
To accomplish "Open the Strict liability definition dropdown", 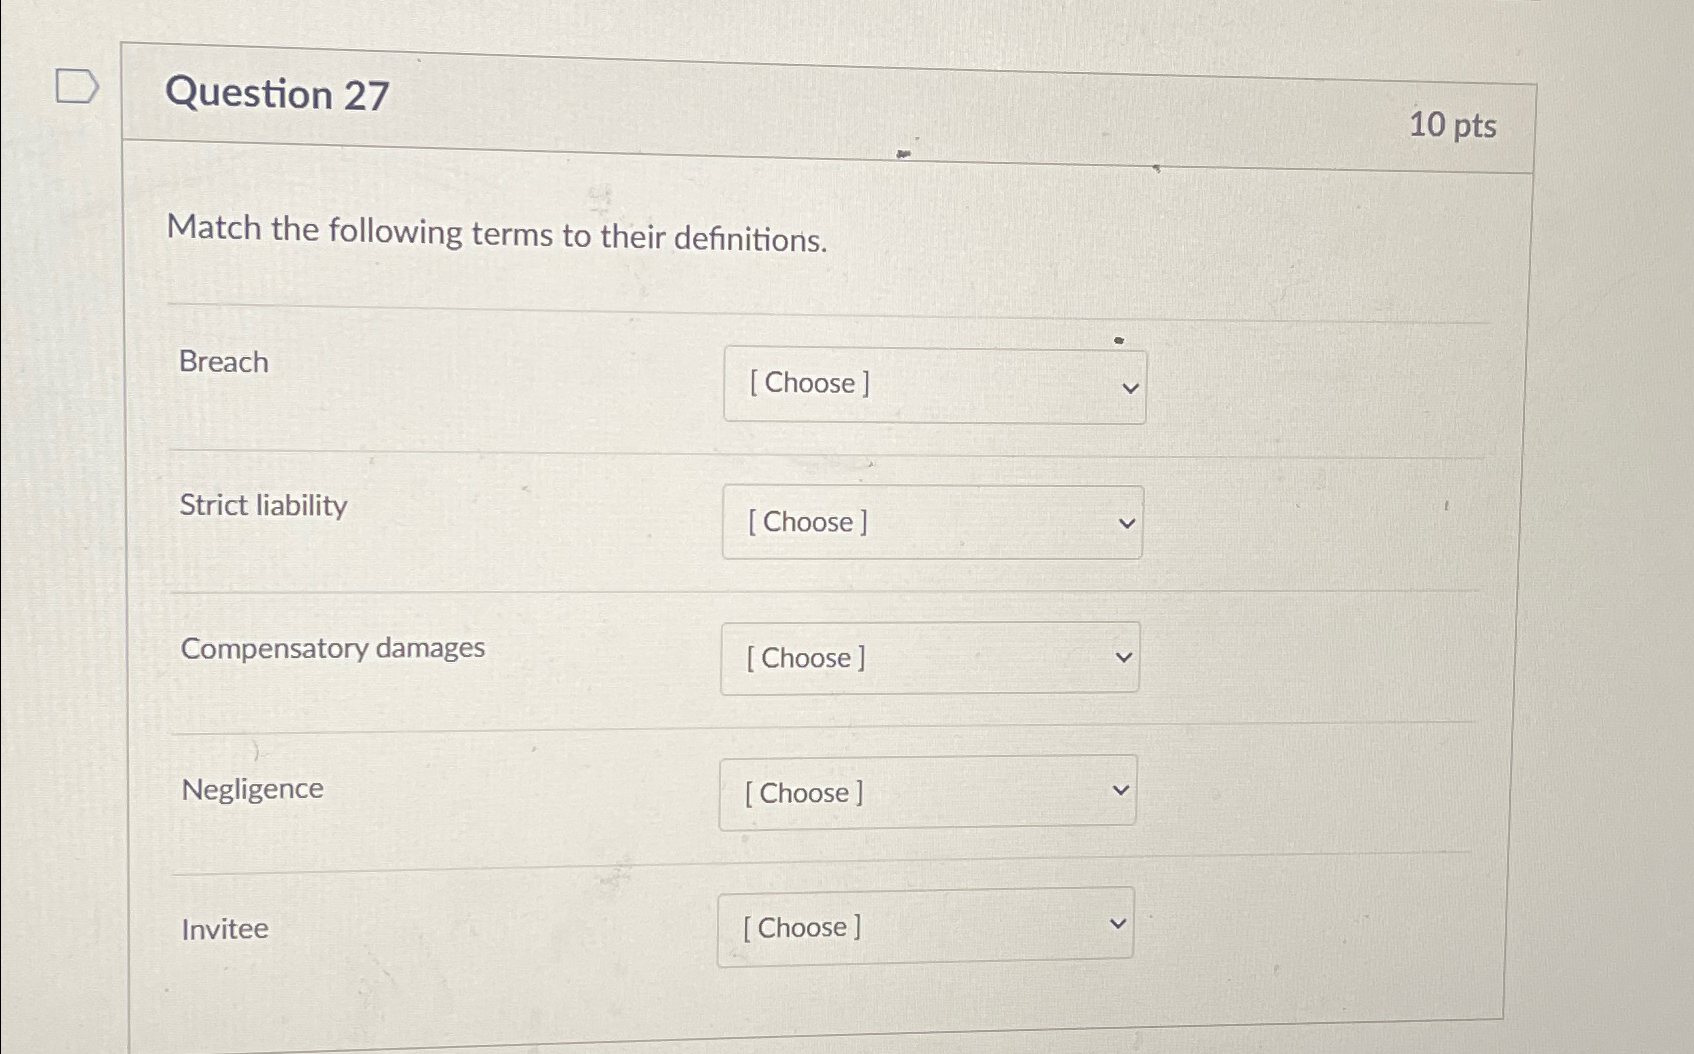I will pyautogui.click(x=934, y=522).
